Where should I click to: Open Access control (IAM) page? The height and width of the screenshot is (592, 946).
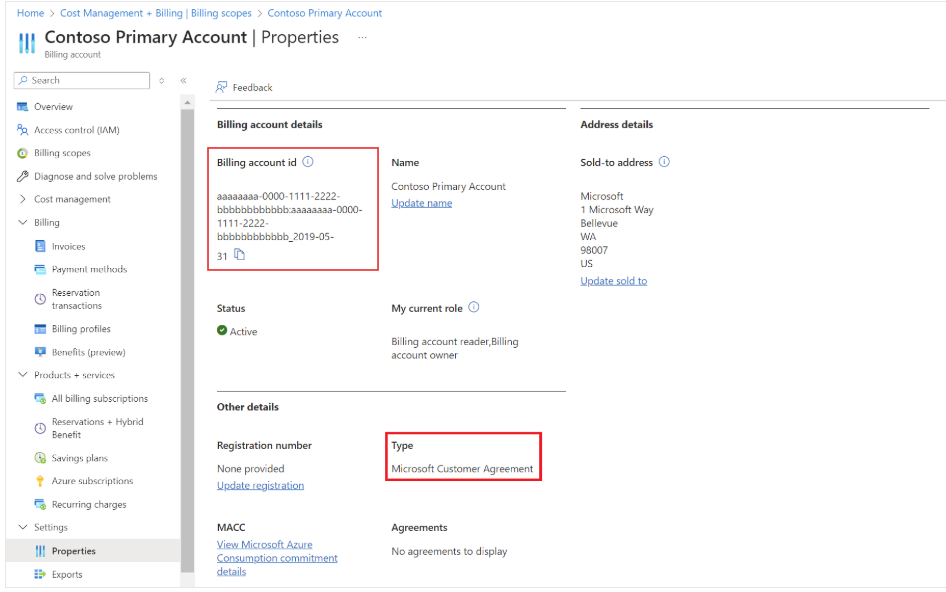(77, 130)
